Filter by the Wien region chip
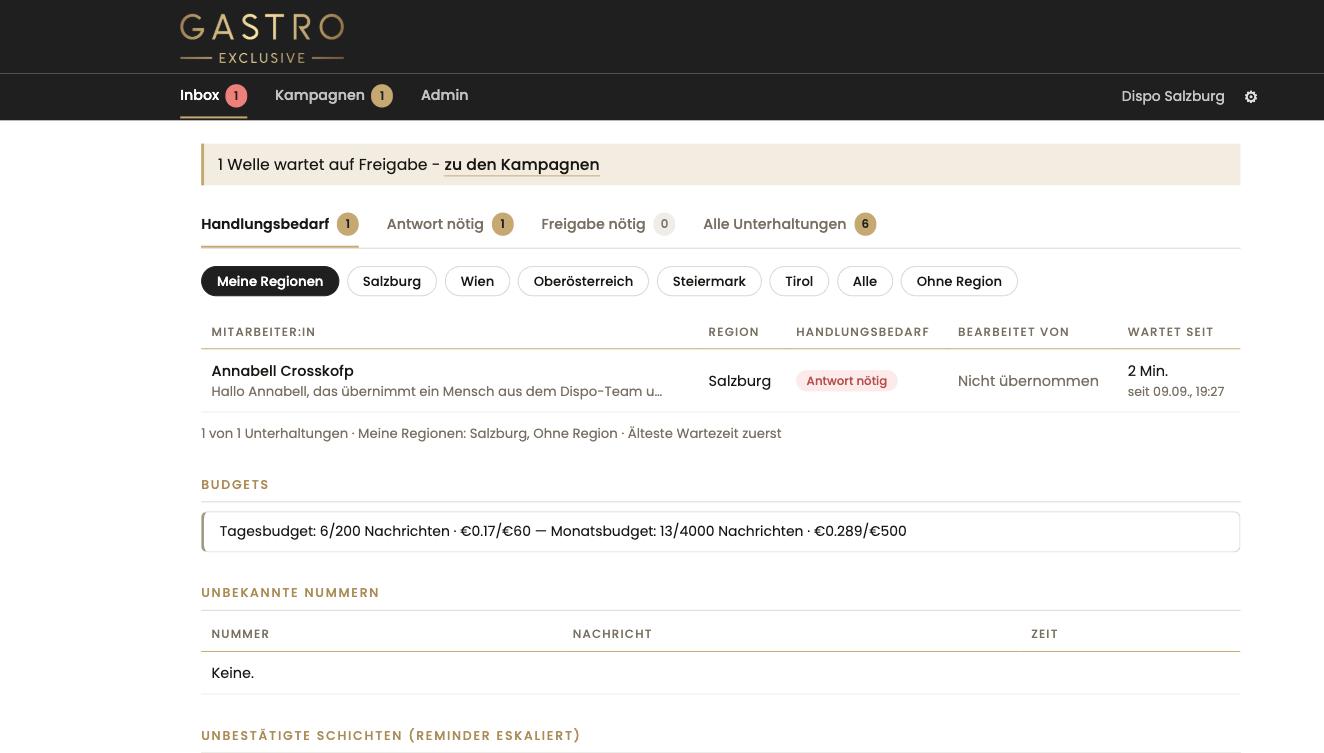This screenshot has width=1324, height=753. point(477,281)
